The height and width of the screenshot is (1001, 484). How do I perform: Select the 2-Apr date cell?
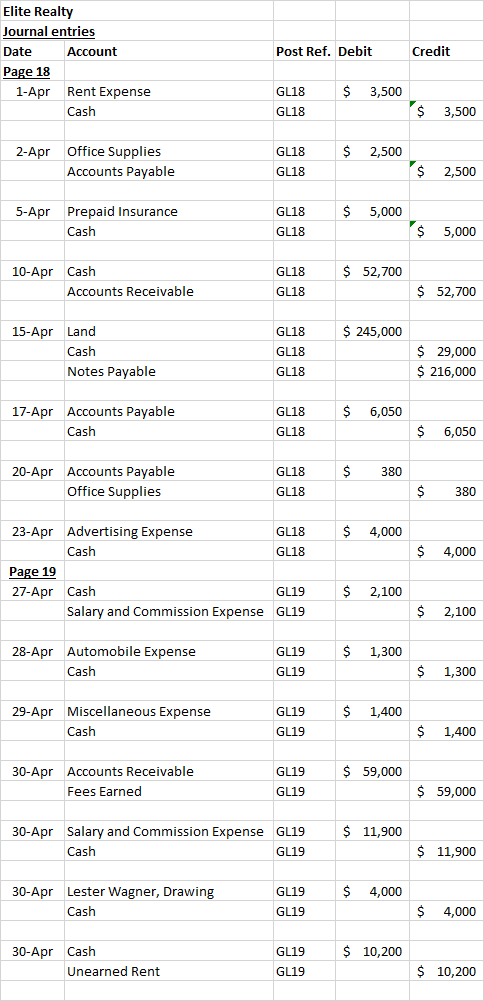pyautogui.click(x=33, y=151)
